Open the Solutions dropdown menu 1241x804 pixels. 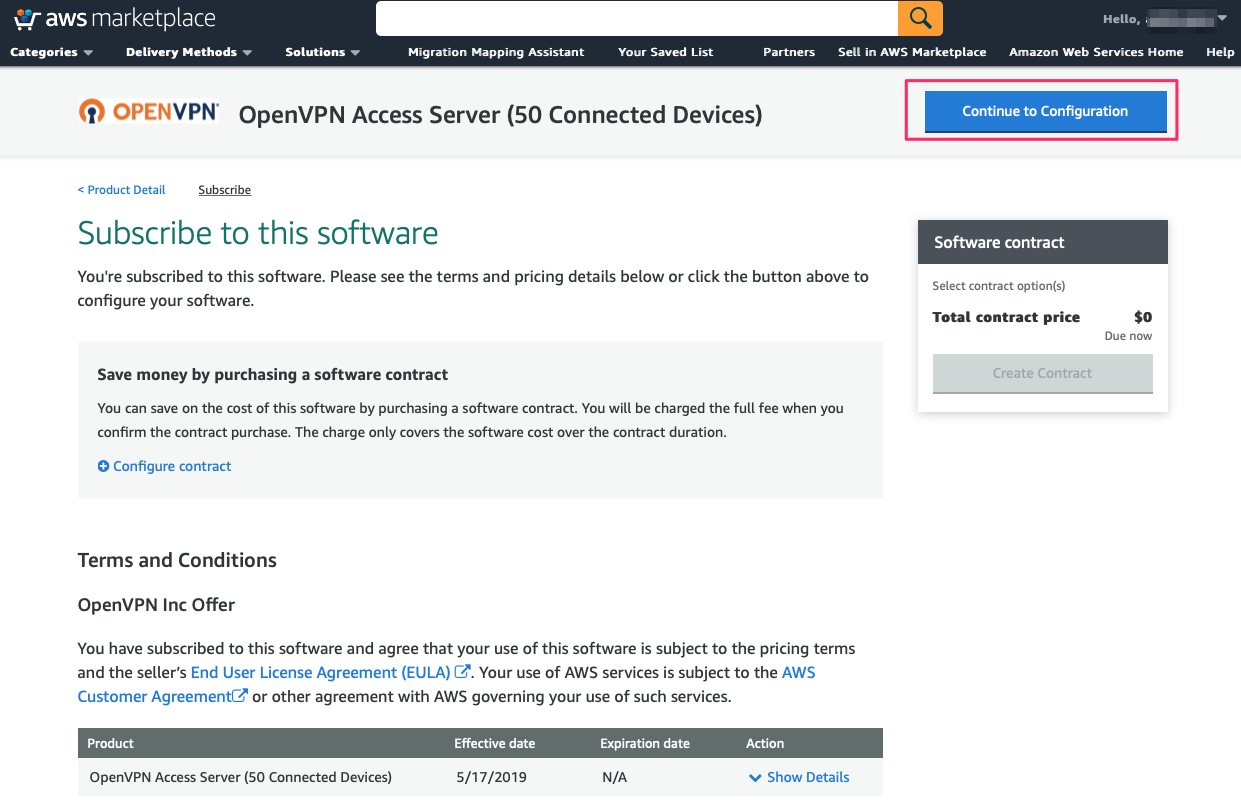[322, 52]
